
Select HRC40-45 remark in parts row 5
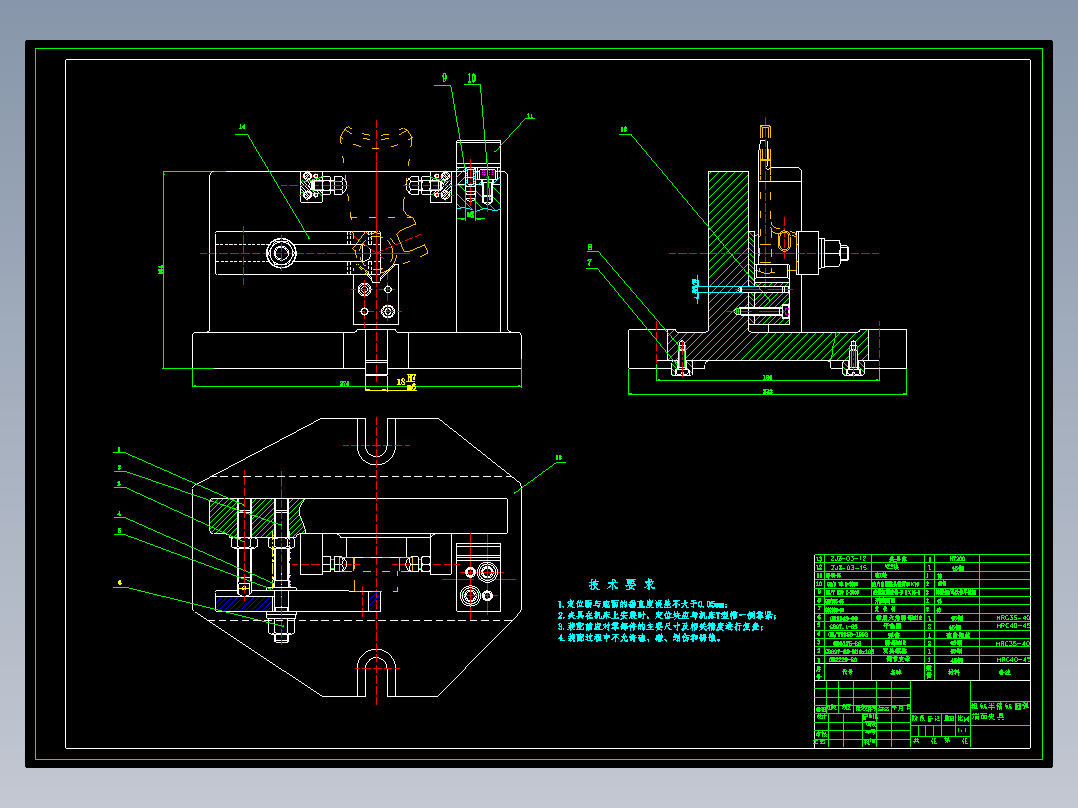[x=1013, y=626]
